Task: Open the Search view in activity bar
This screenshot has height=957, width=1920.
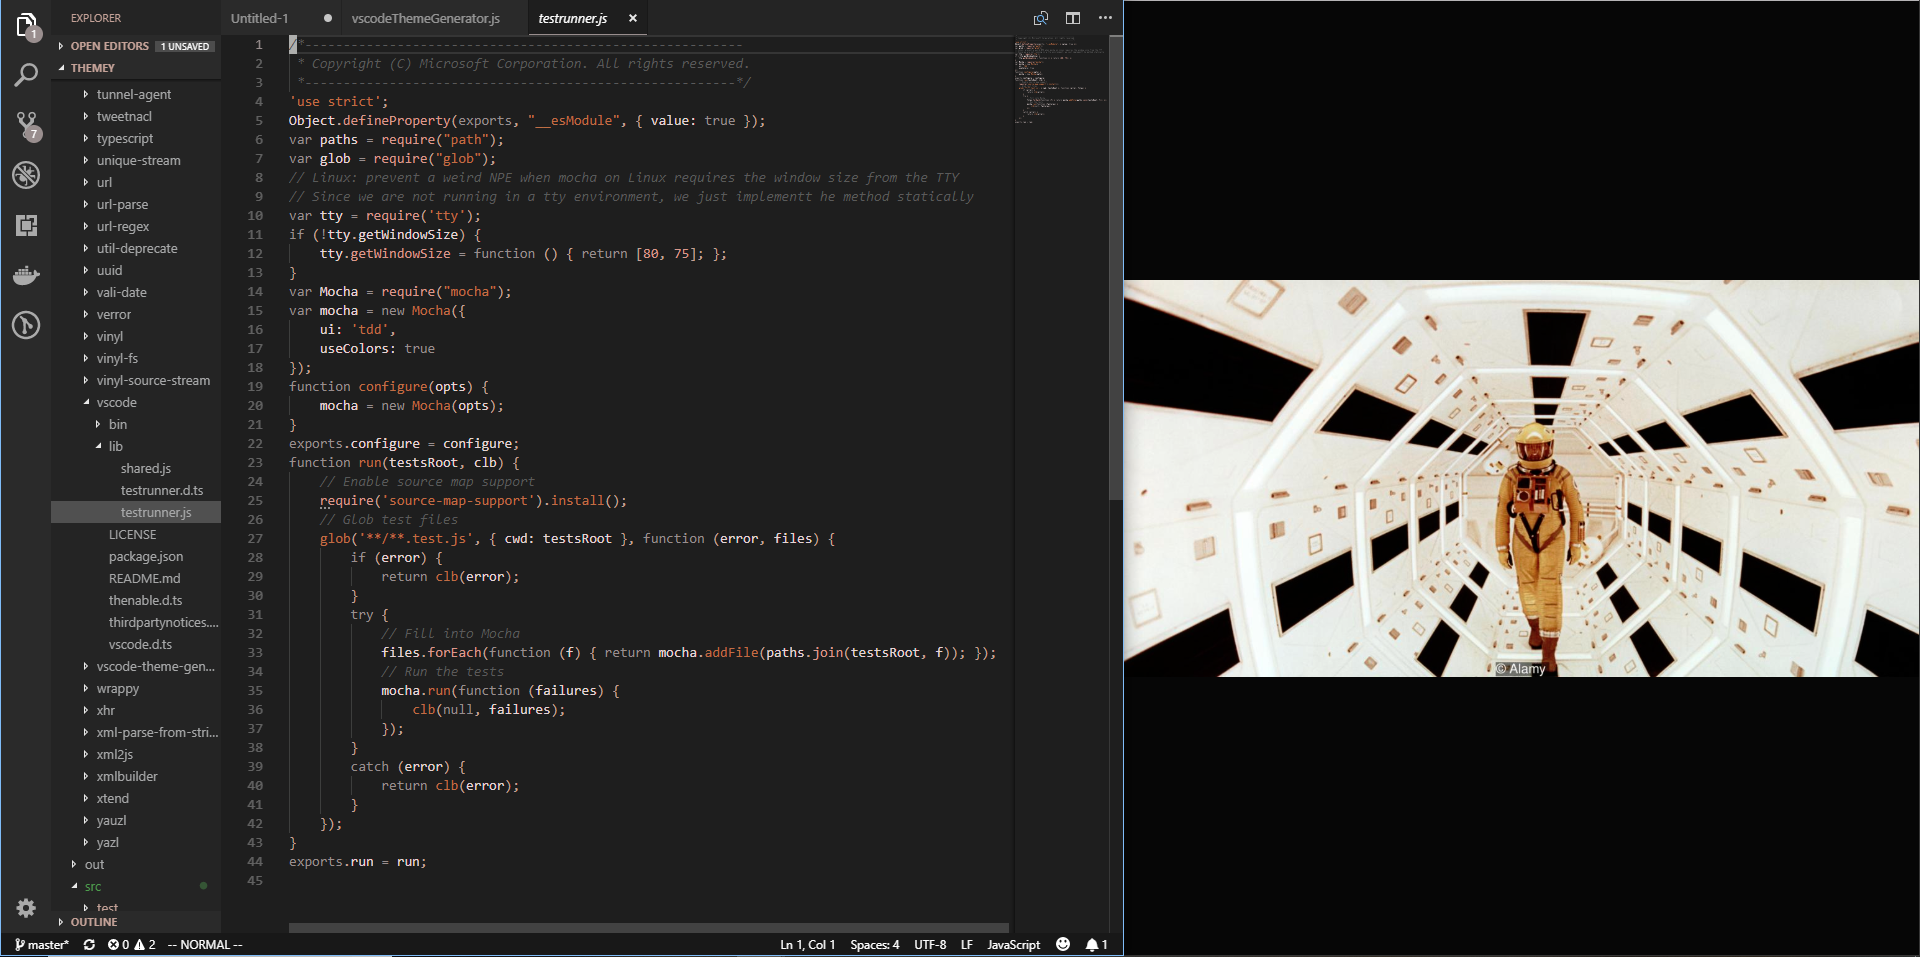Action: [26, 75]
